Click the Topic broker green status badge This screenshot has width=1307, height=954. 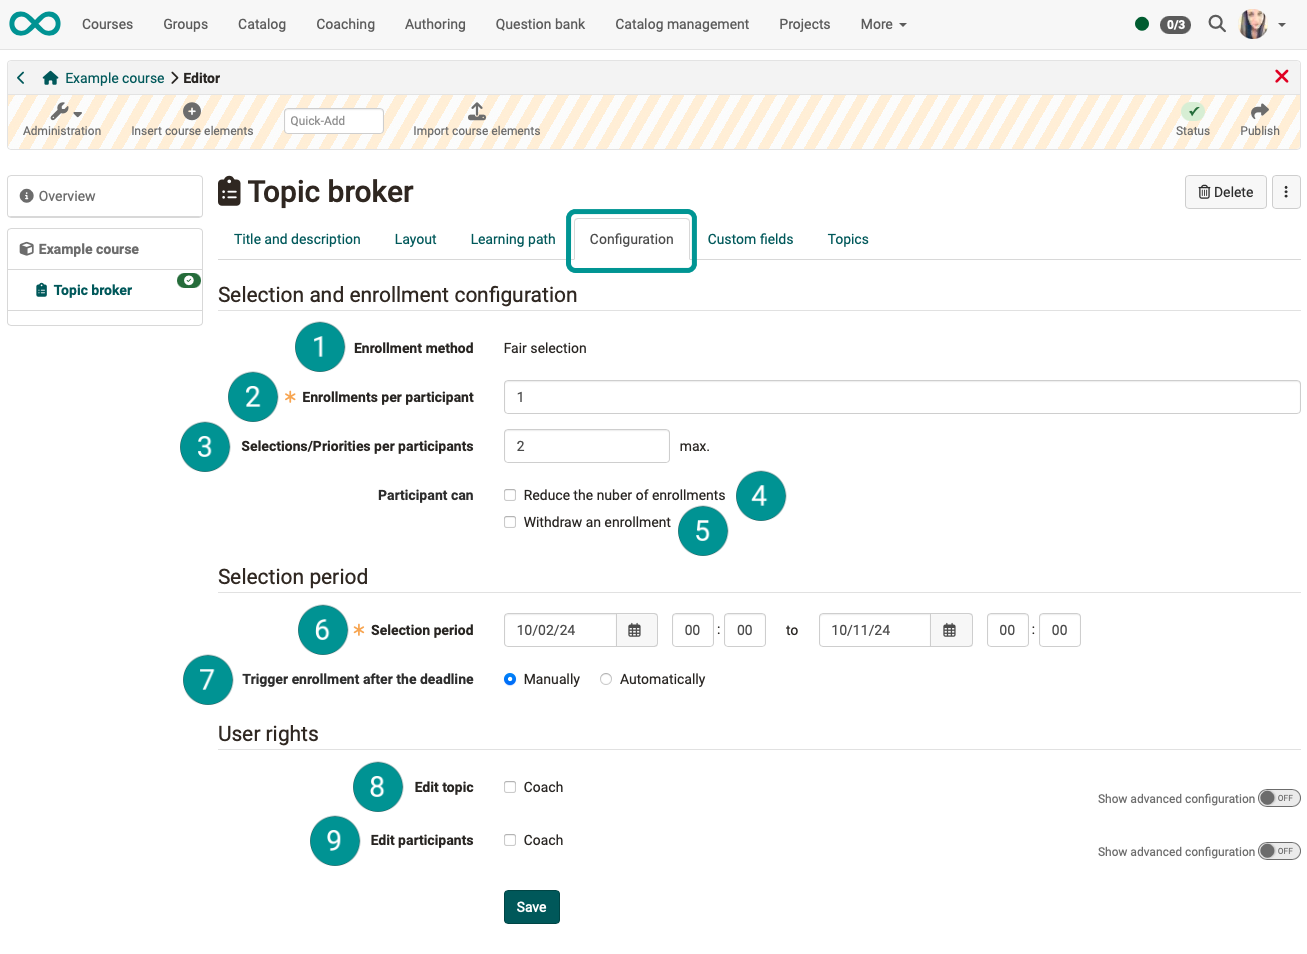(x=189, y=281)
